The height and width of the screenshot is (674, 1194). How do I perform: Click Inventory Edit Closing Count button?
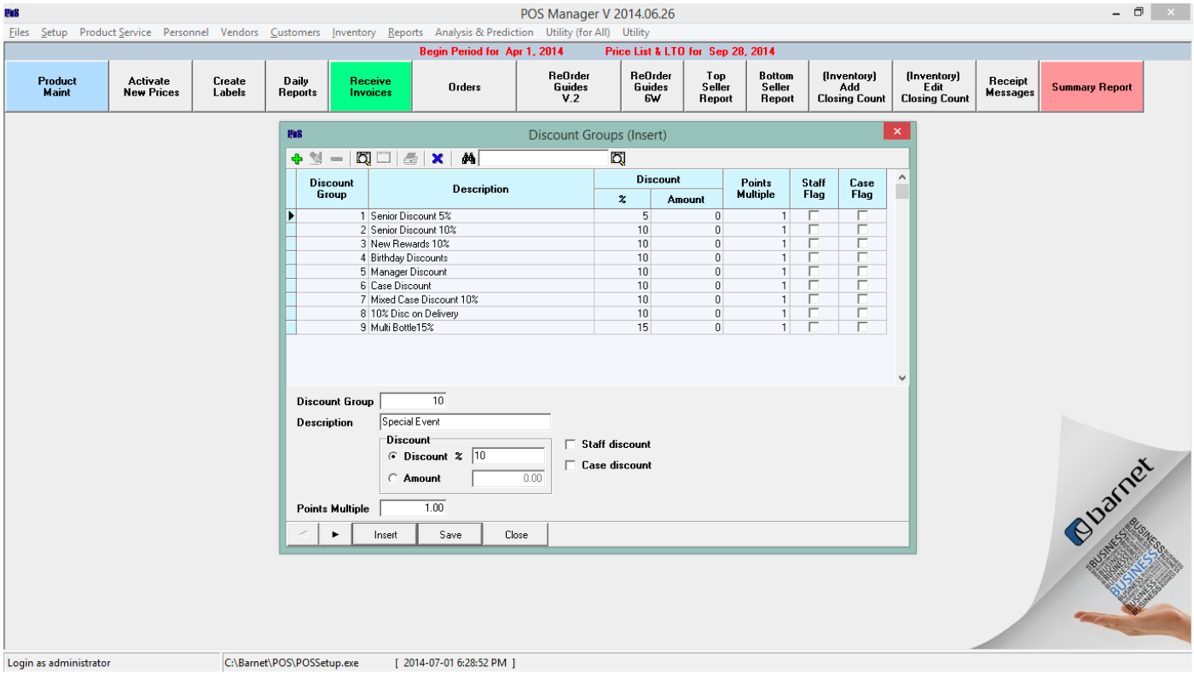pyautogui.click(x=934, y=87)
